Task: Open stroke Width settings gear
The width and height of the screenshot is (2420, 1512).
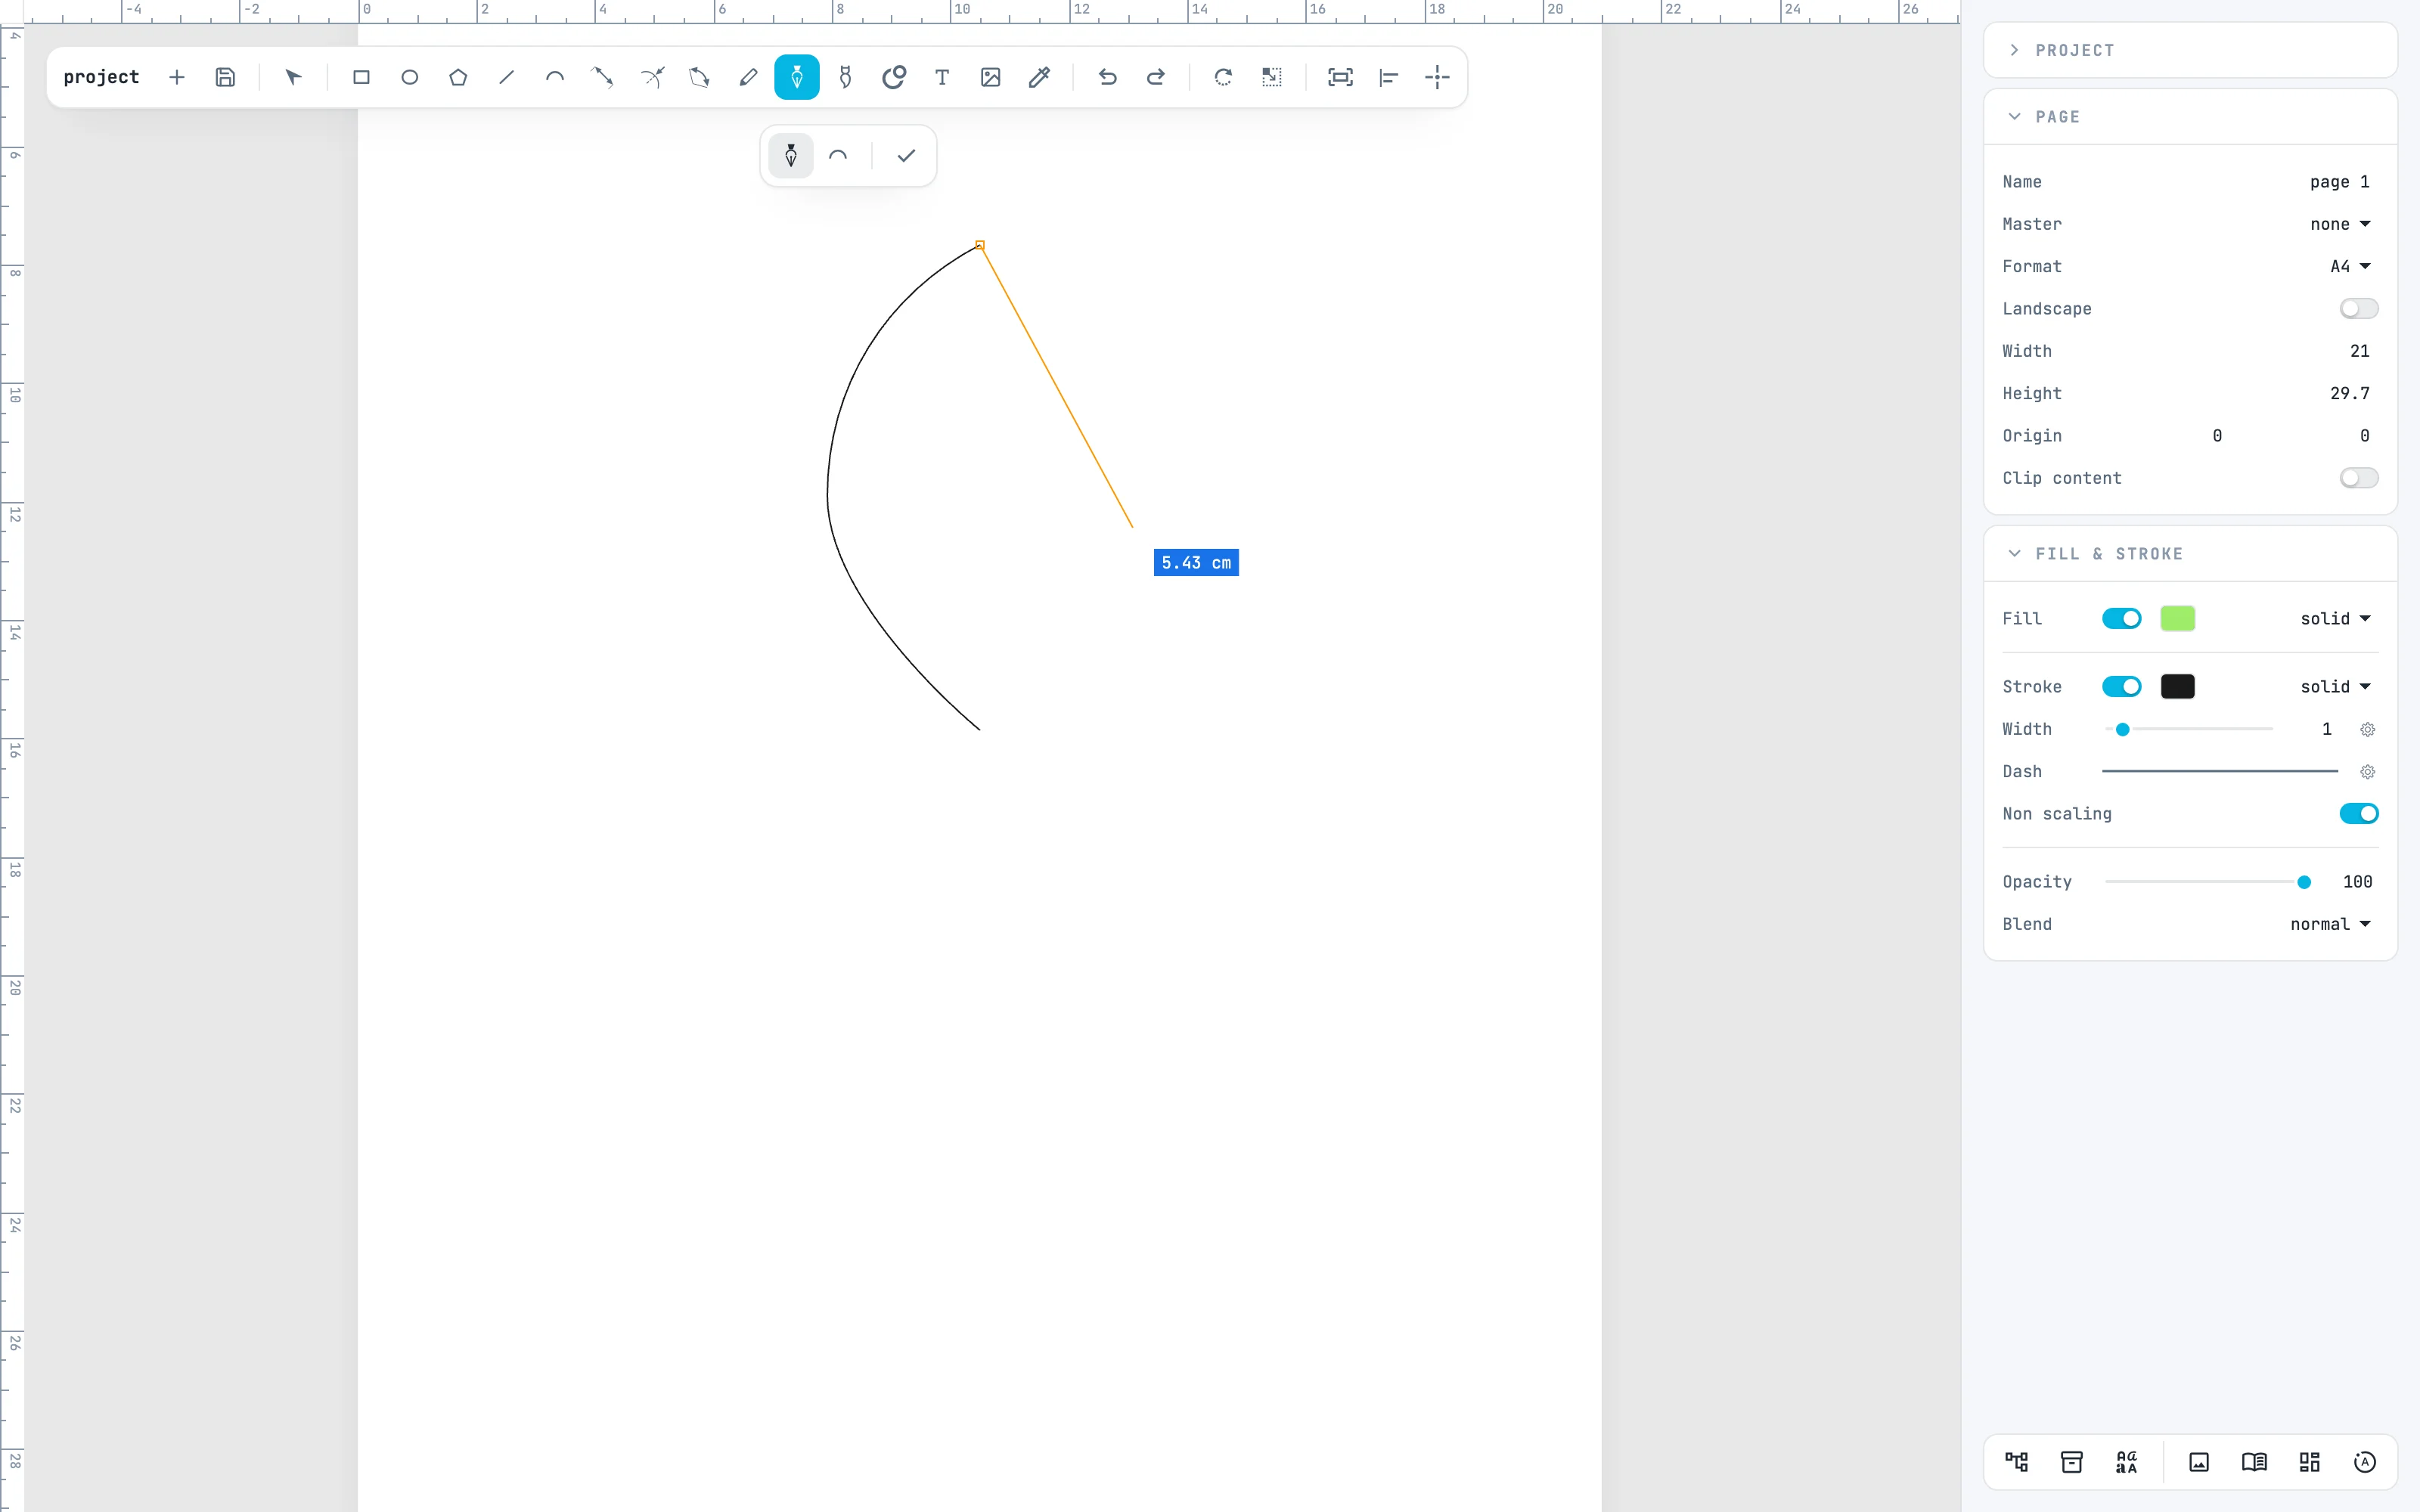Action: [x=2367, y=730]
